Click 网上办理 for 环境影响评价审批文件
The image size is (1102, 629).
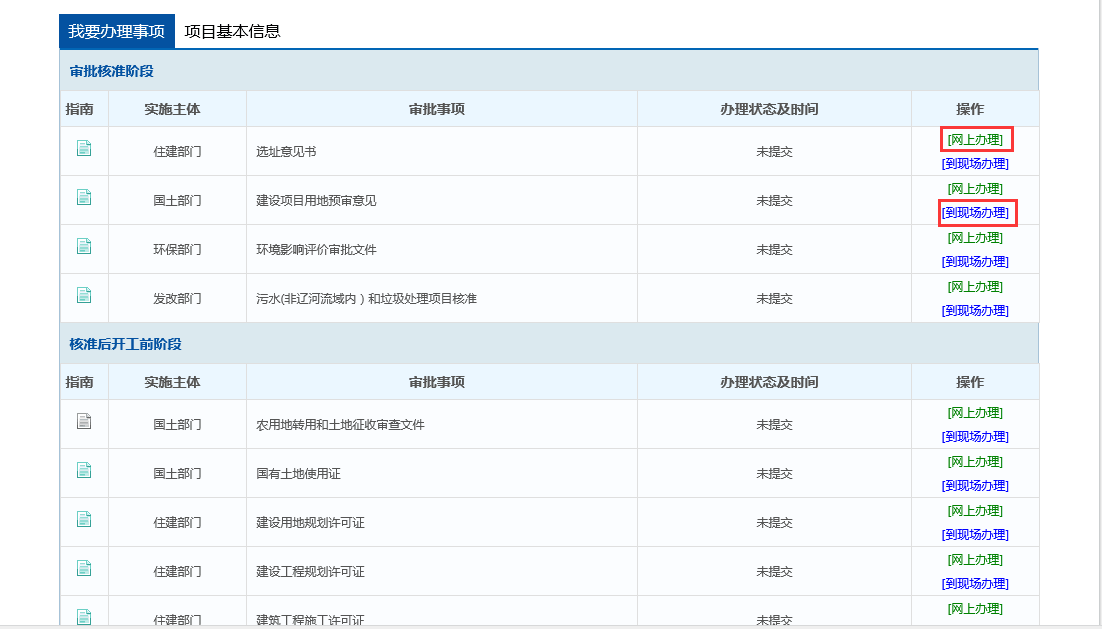click(975, 238)
